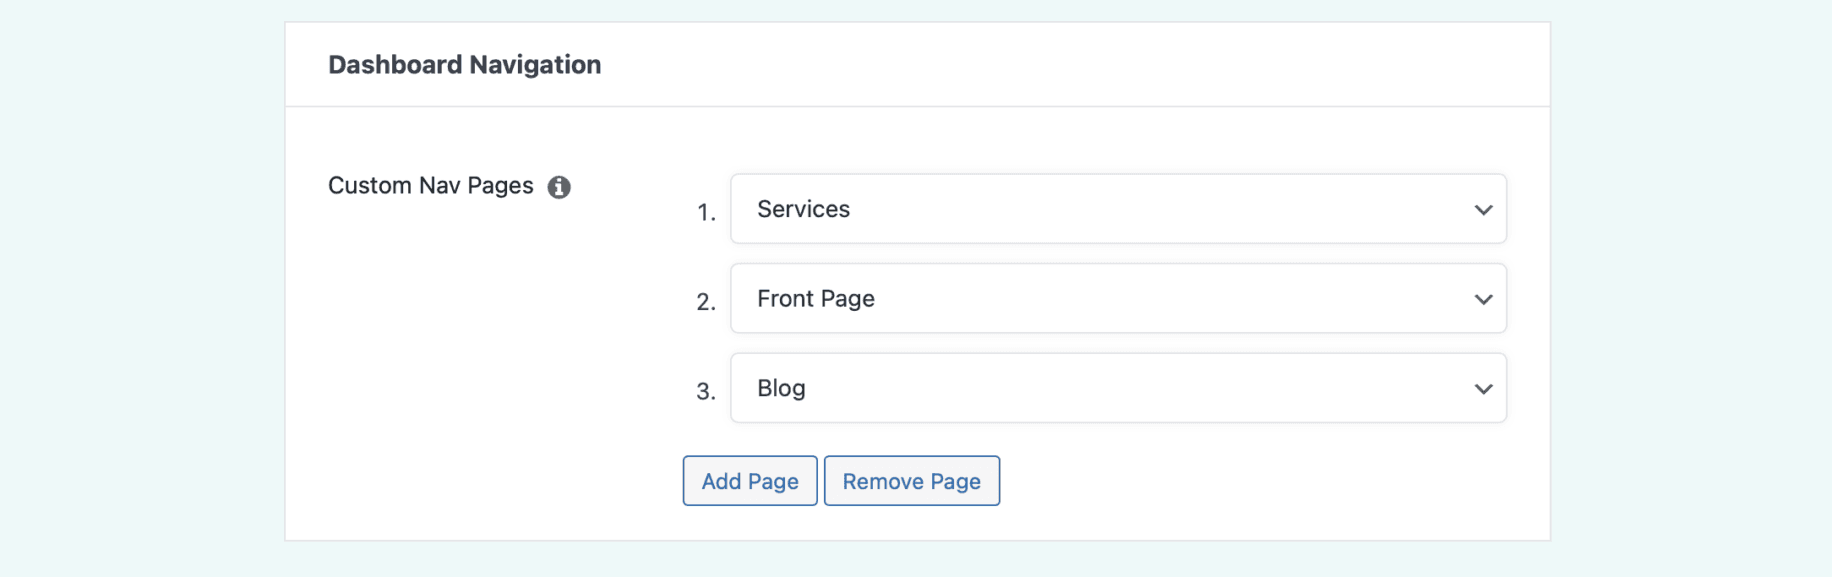Click the number 2 row label
The width and height of the screenshot is (1832, 577).
[708, 300]
